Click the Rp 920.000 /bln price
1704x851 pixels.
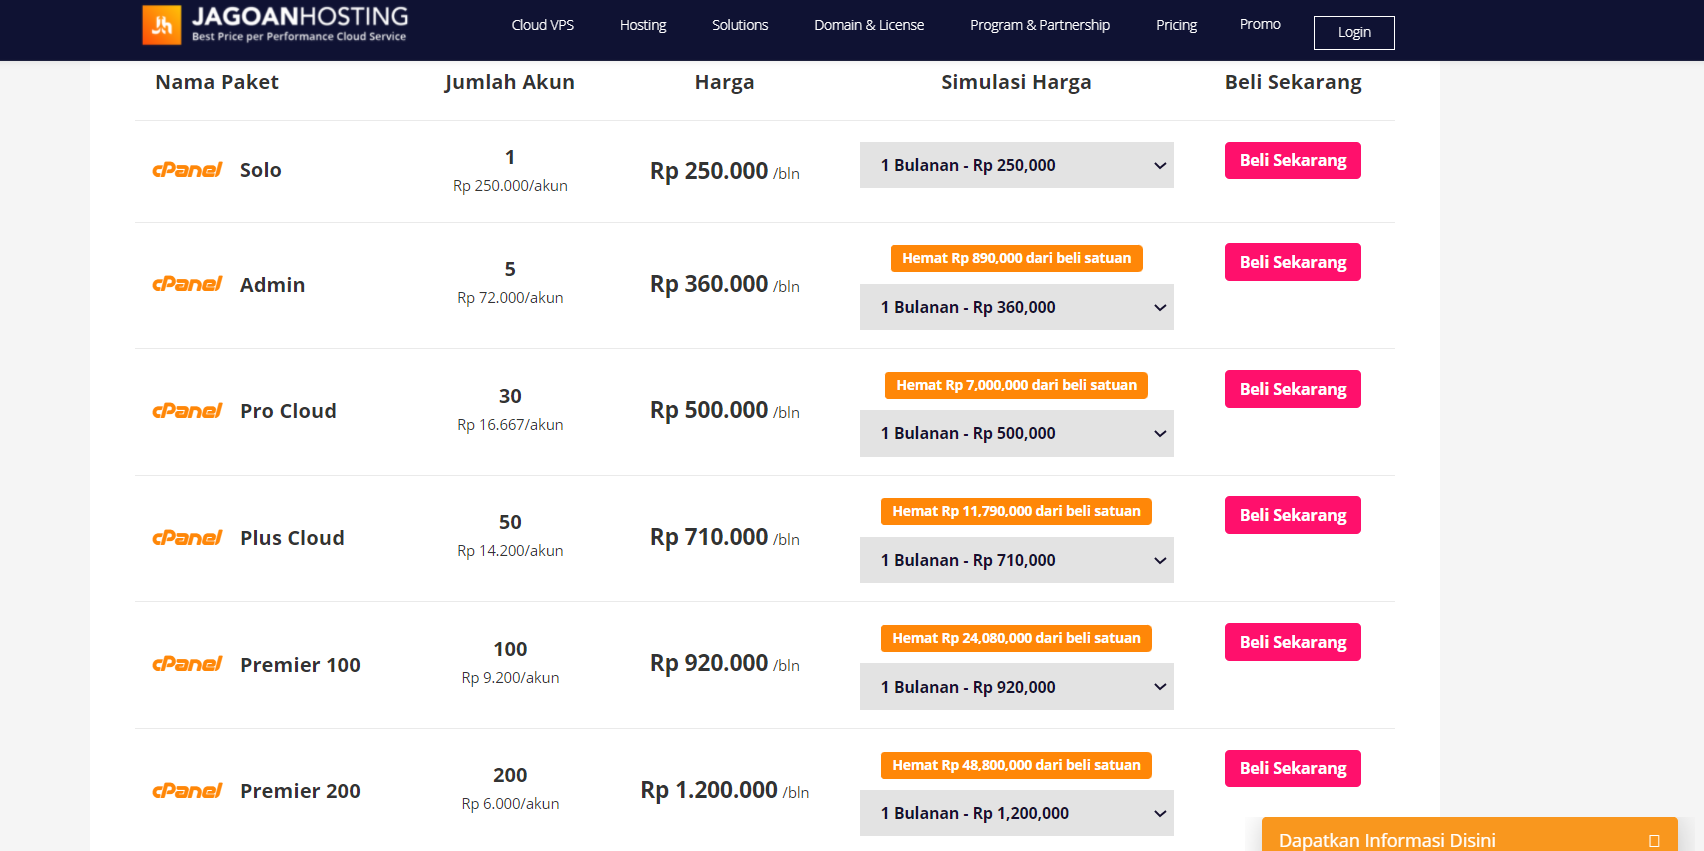(x=725, y=663)
